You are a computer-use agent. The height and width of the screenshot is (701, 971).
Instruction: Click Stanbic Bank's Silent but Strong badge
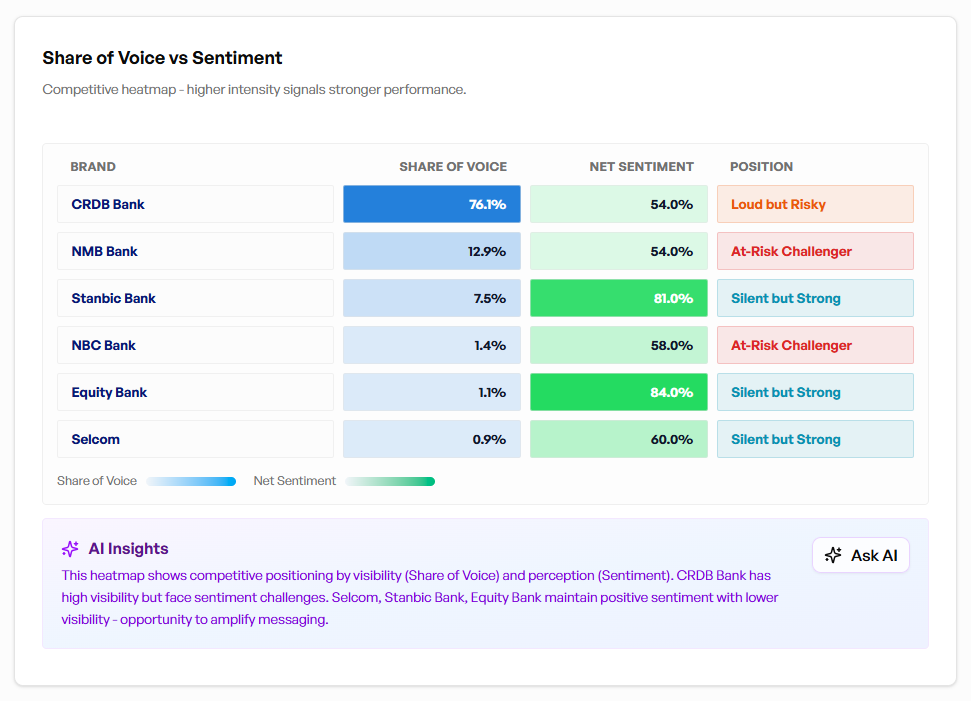point(815,298)
